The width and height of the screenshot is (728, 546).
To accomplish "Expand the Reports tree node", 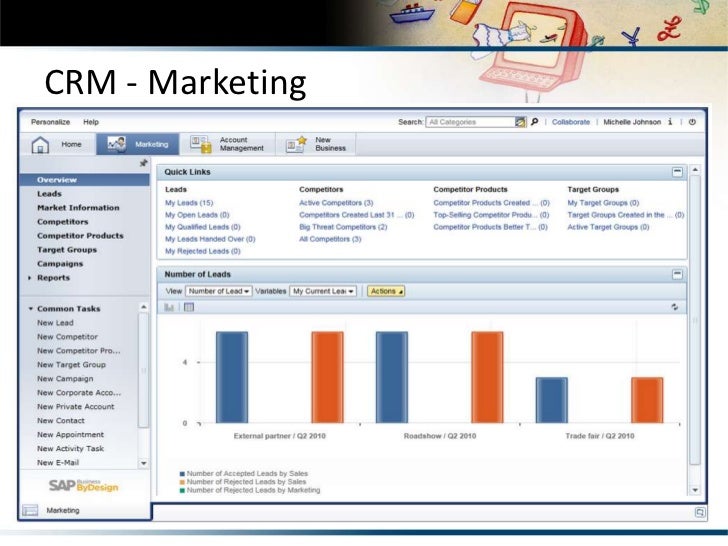I will [30, 278].
